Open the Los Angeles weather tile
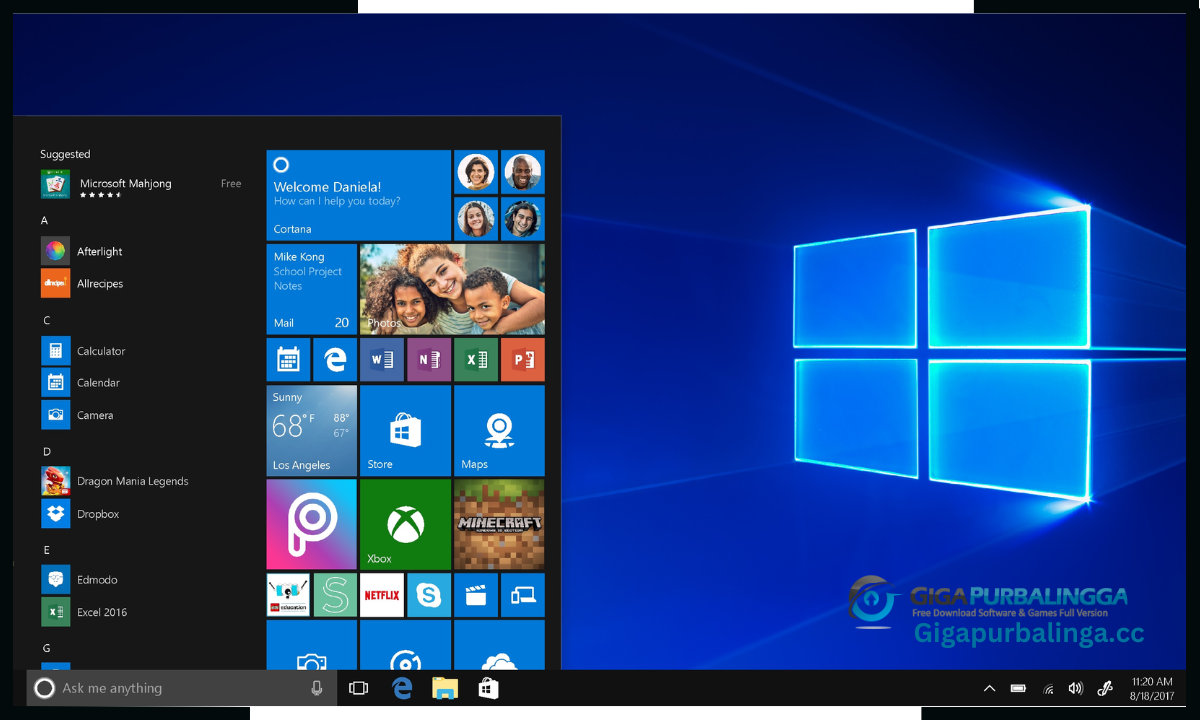The image size is (1200, 720). [x=311, y=430]
